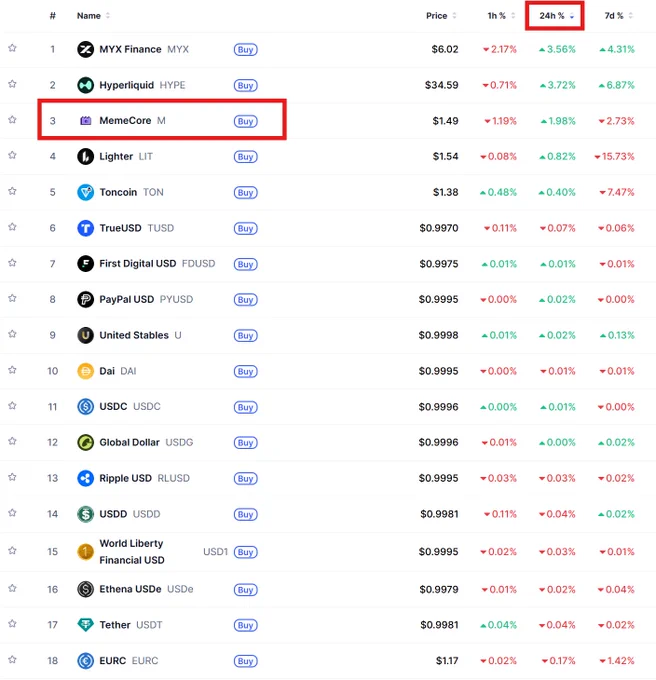Click the USDC coin logo
The width and height of the screenshot is (656, 680).
coord(85,407)
